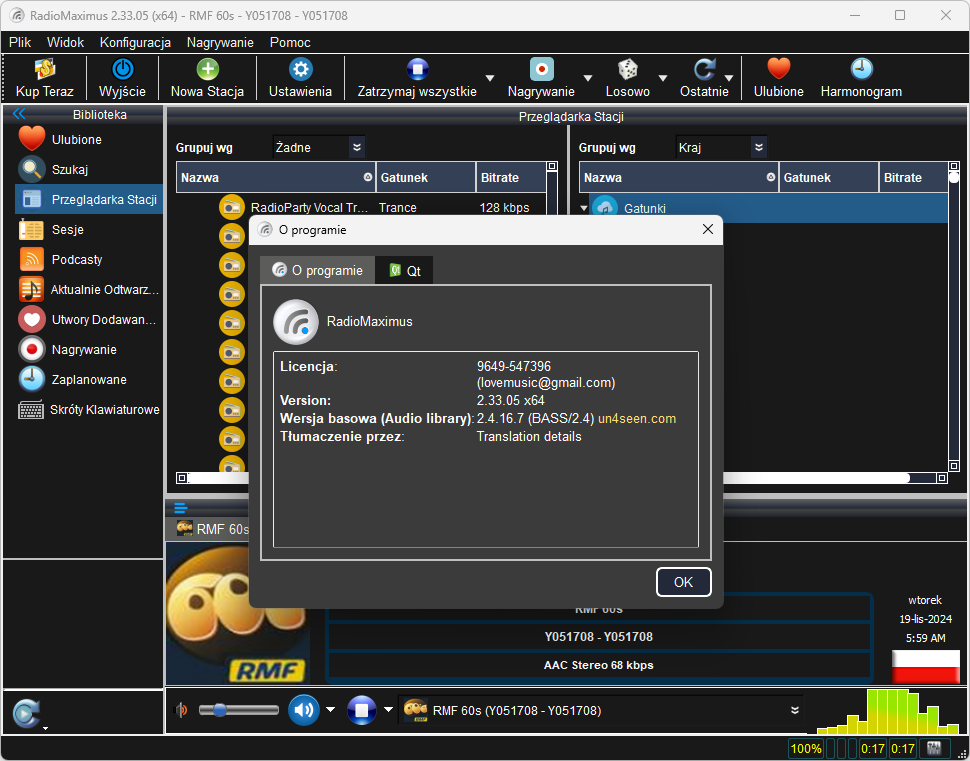Click the equalizer icon in status bar
This screenshot has height=761, width=970.
click(934, 749)
